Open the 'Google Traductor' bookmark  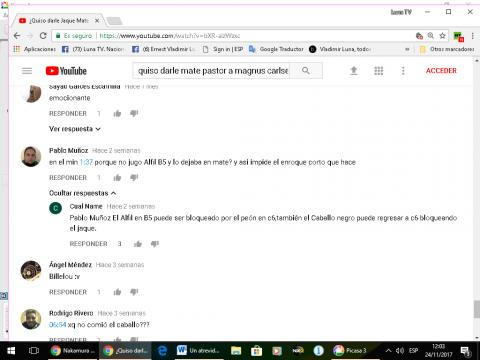click(276, 49)
